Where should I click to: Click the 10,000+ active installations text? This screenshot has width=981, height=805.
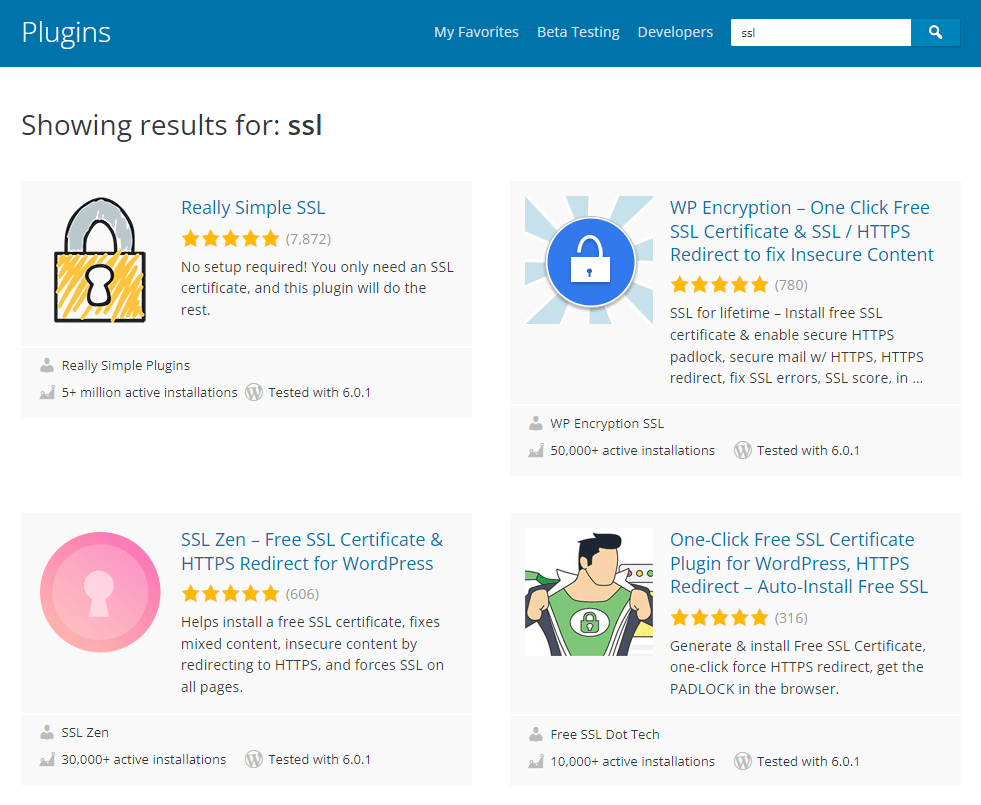click(x=633, y=761)
